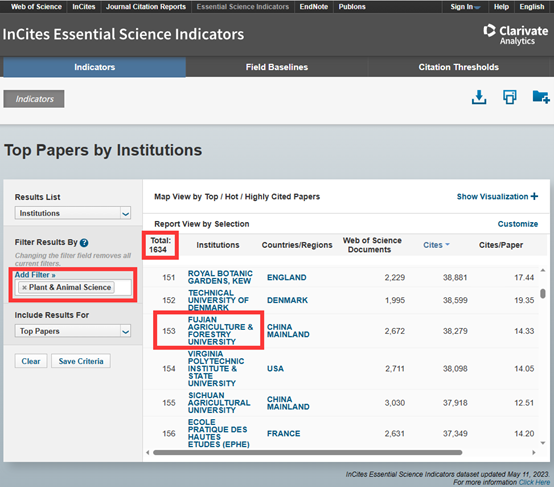554x487 pixels.
Task: Sort by the Cites column header
Action: coord(436,245)
